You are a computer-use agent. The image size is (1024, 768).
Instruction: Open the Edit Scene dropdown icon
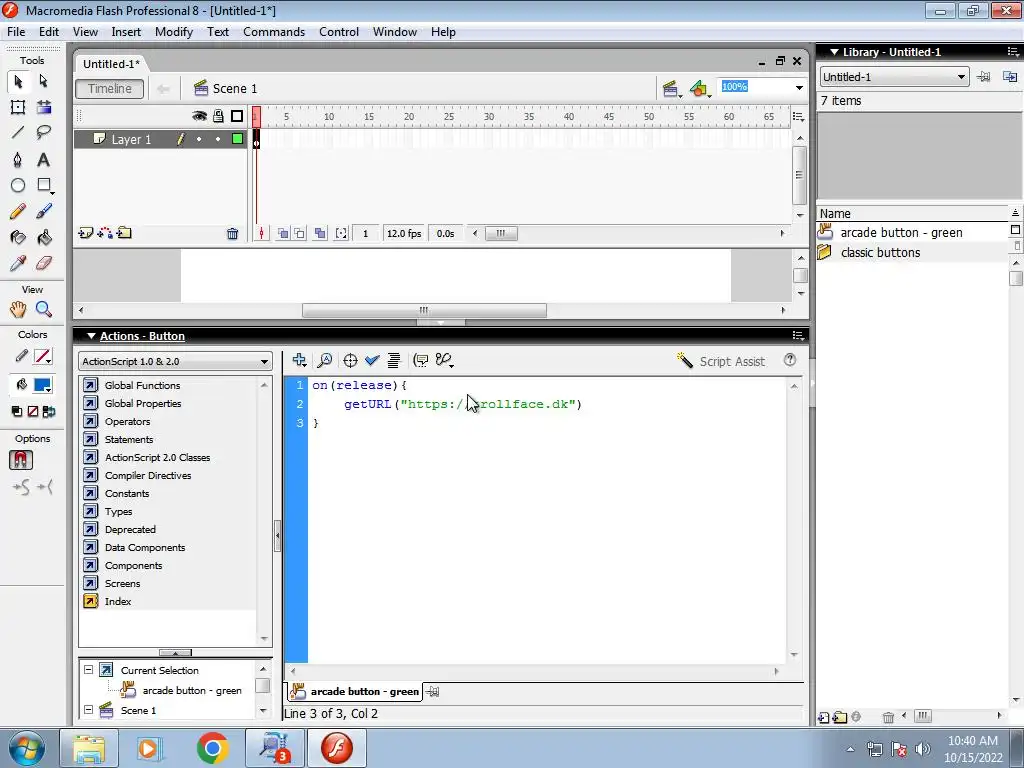(671, 89)
